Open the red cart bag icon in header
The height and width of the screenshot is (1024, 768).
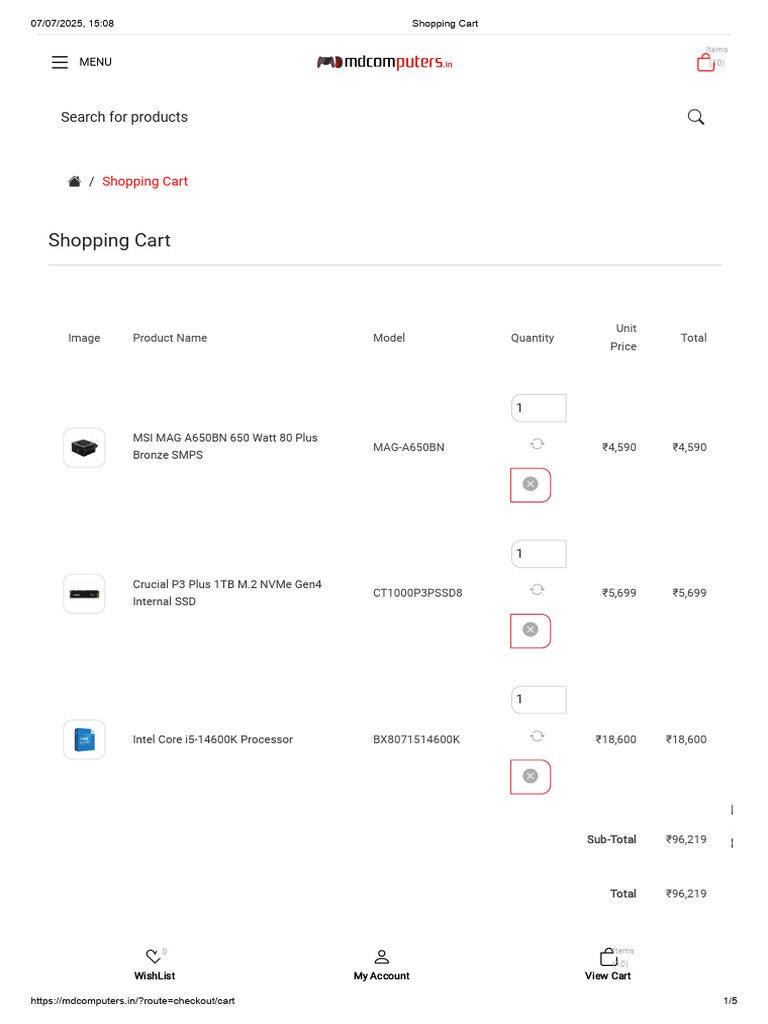tap(705, 63)
